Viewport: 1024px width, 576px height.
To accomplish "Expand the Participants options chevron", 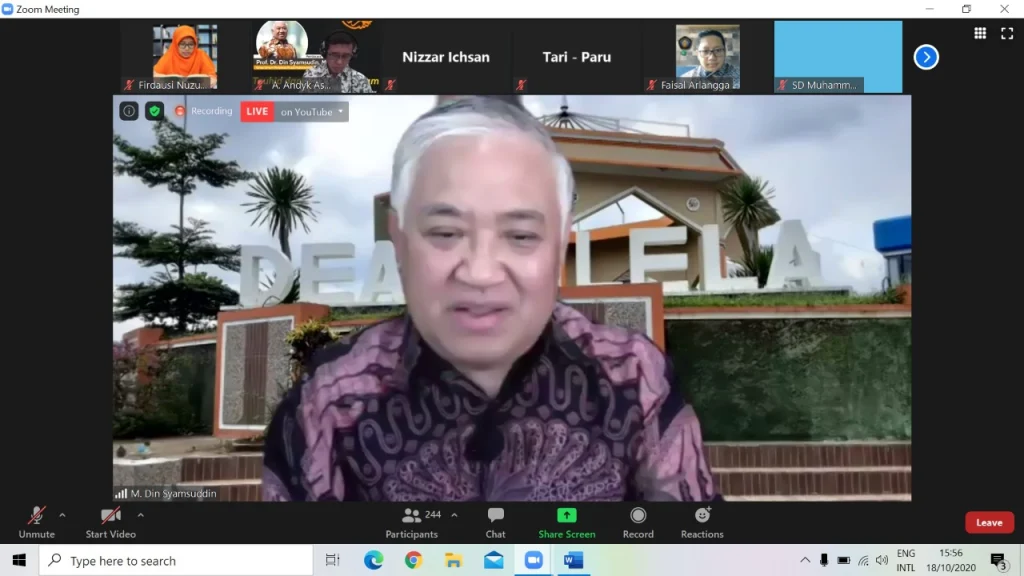I will (452, 517).
